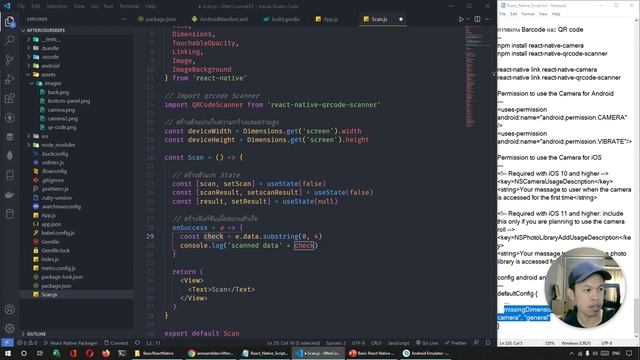Open the Windows Start menu
This screenshot has width=640, height=360.
(x=8, y=353)
